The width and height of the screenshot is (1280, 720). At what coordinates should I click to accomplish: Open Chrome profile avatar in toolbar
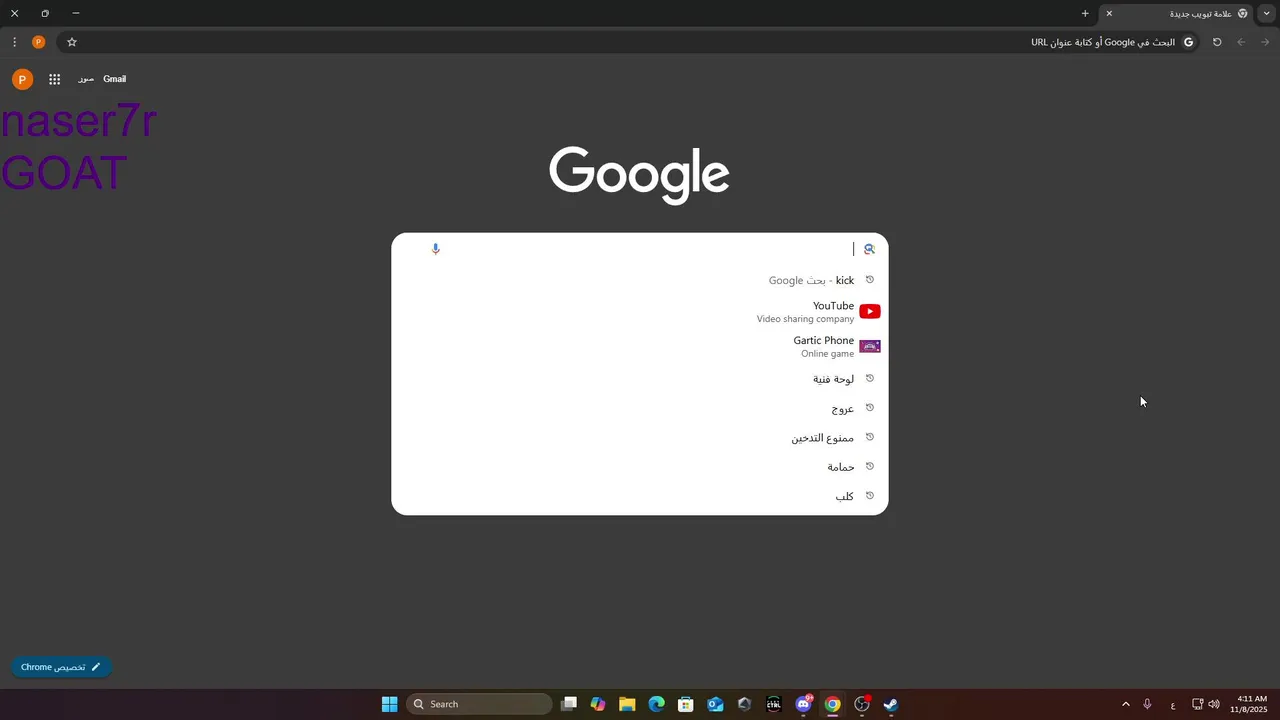[x=39, y=42]
